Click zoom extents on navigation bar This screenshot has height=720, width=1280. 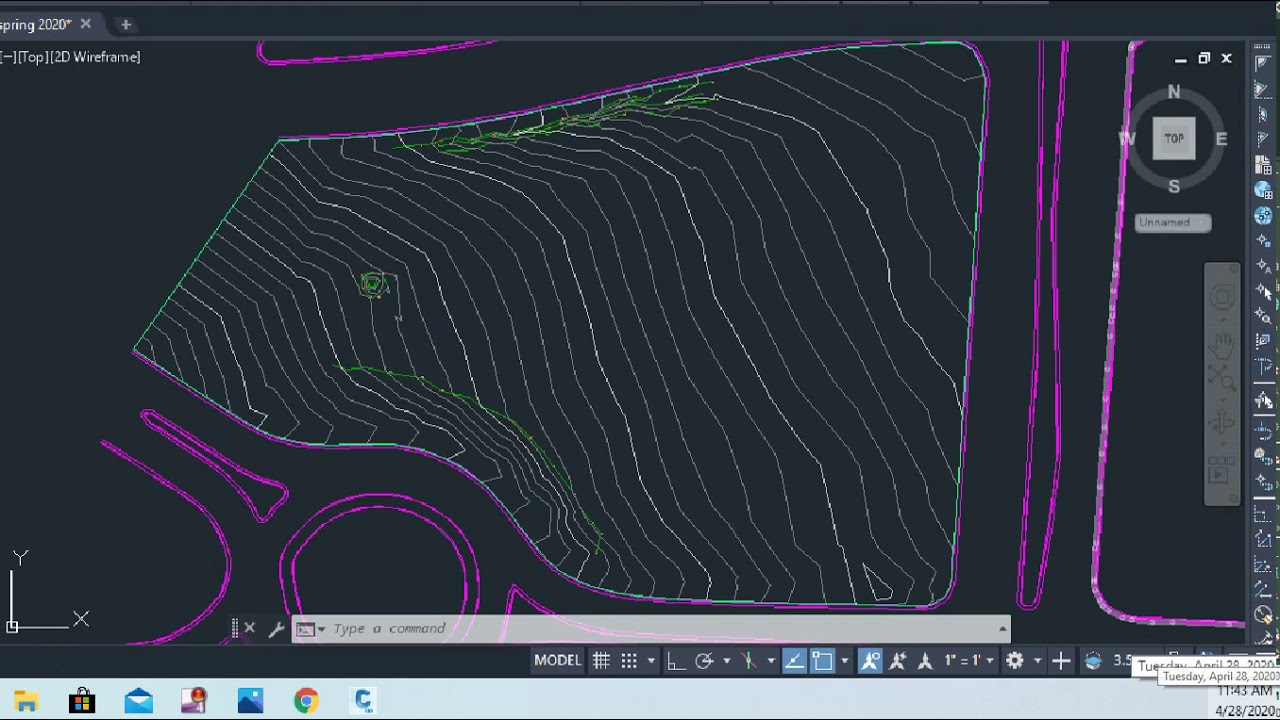1222,378
